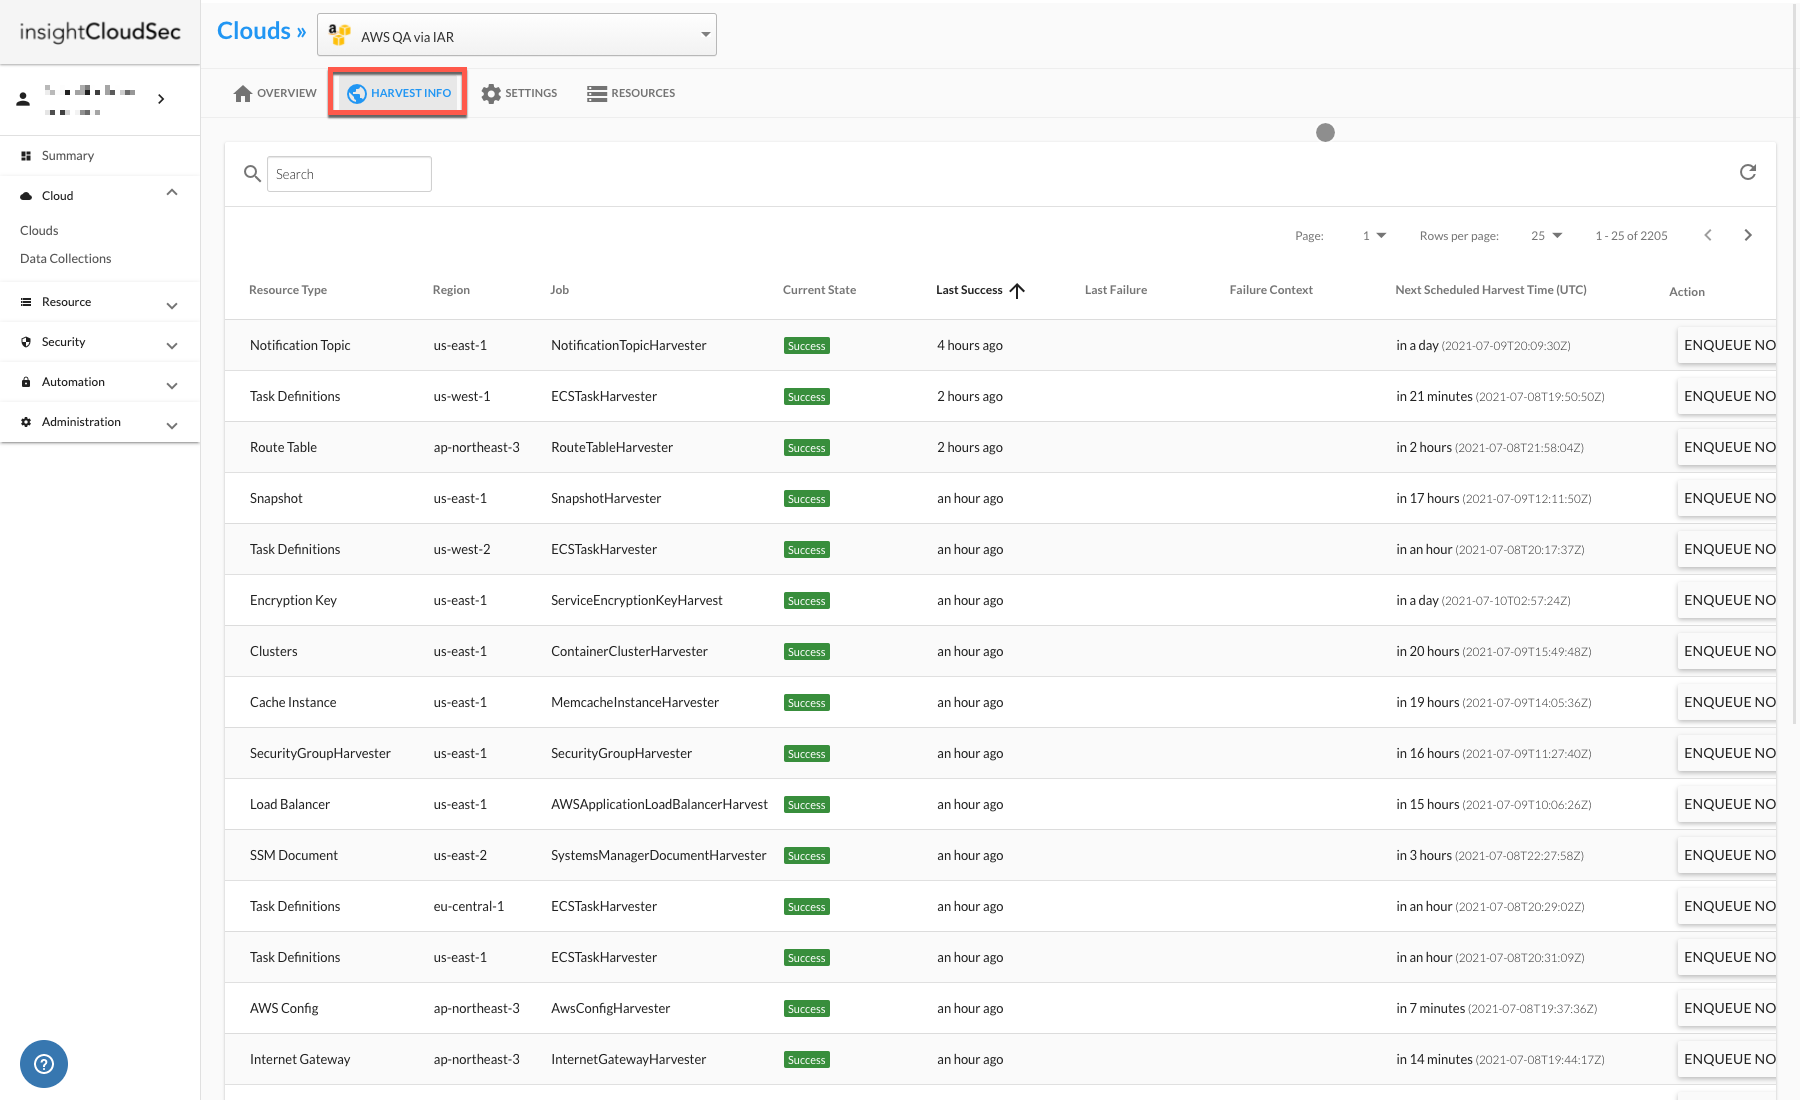This screenshot has height=1100, width=1800.
Task: Click the Settings gear icon in tabs
Action: (491, 93)
